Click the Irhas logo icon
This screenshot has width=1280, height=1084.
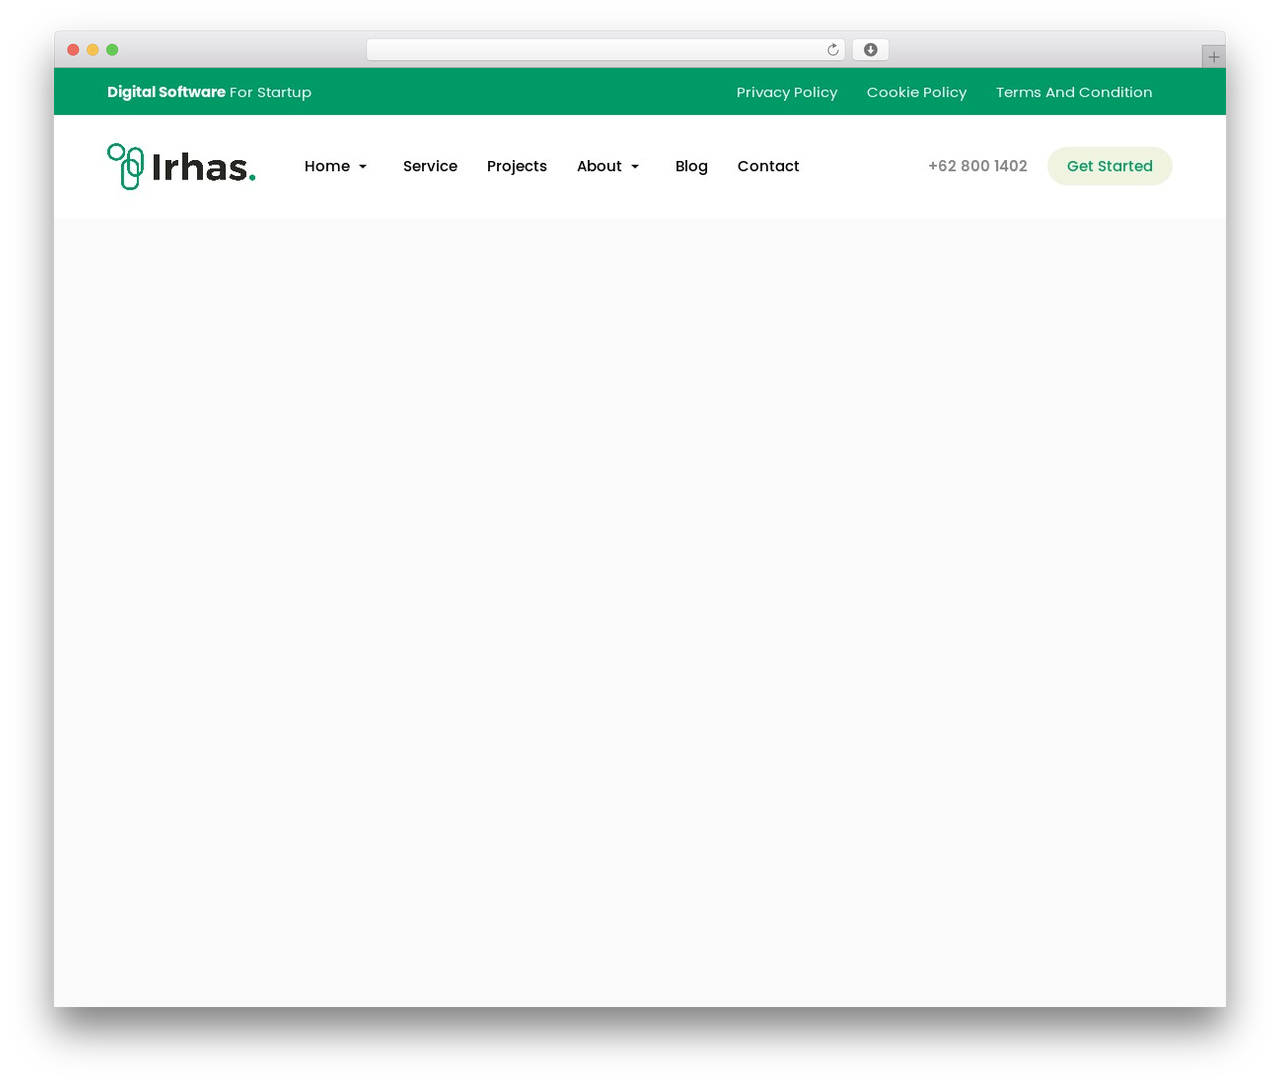126,166
